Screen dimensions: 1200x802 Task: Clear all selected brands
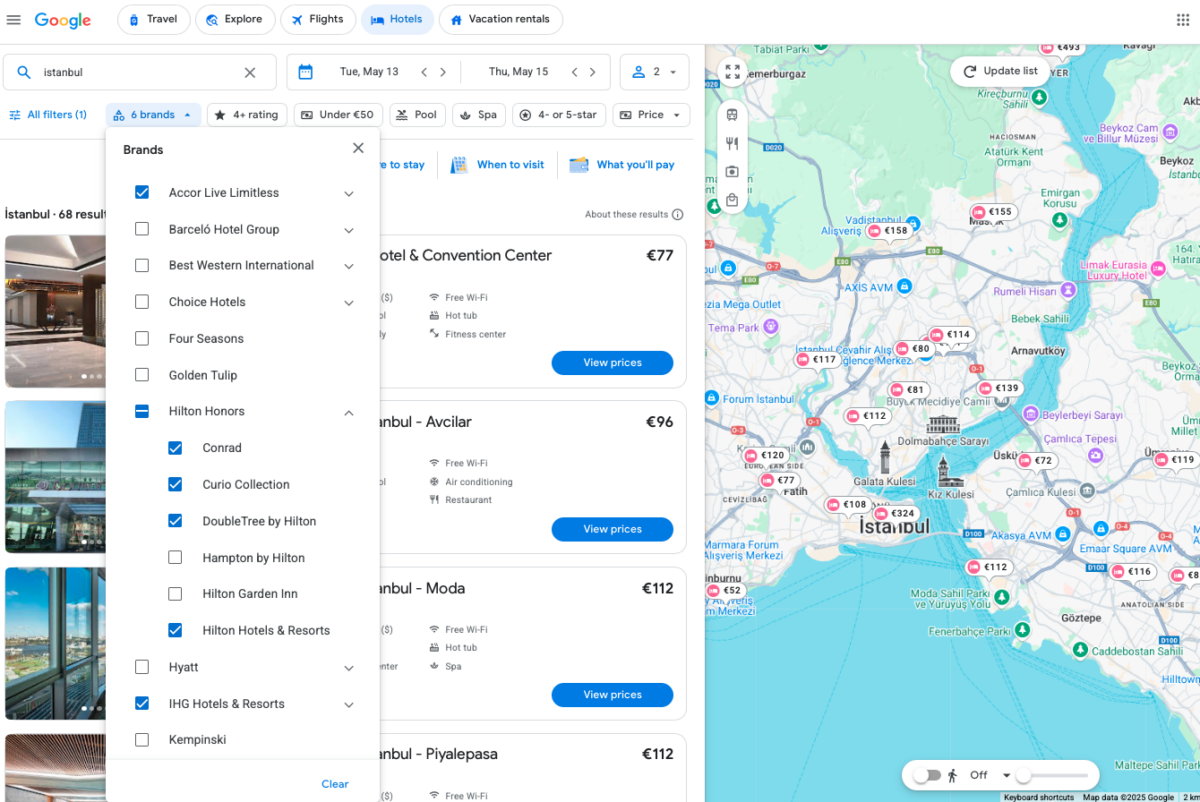click(x=335, y=784)
